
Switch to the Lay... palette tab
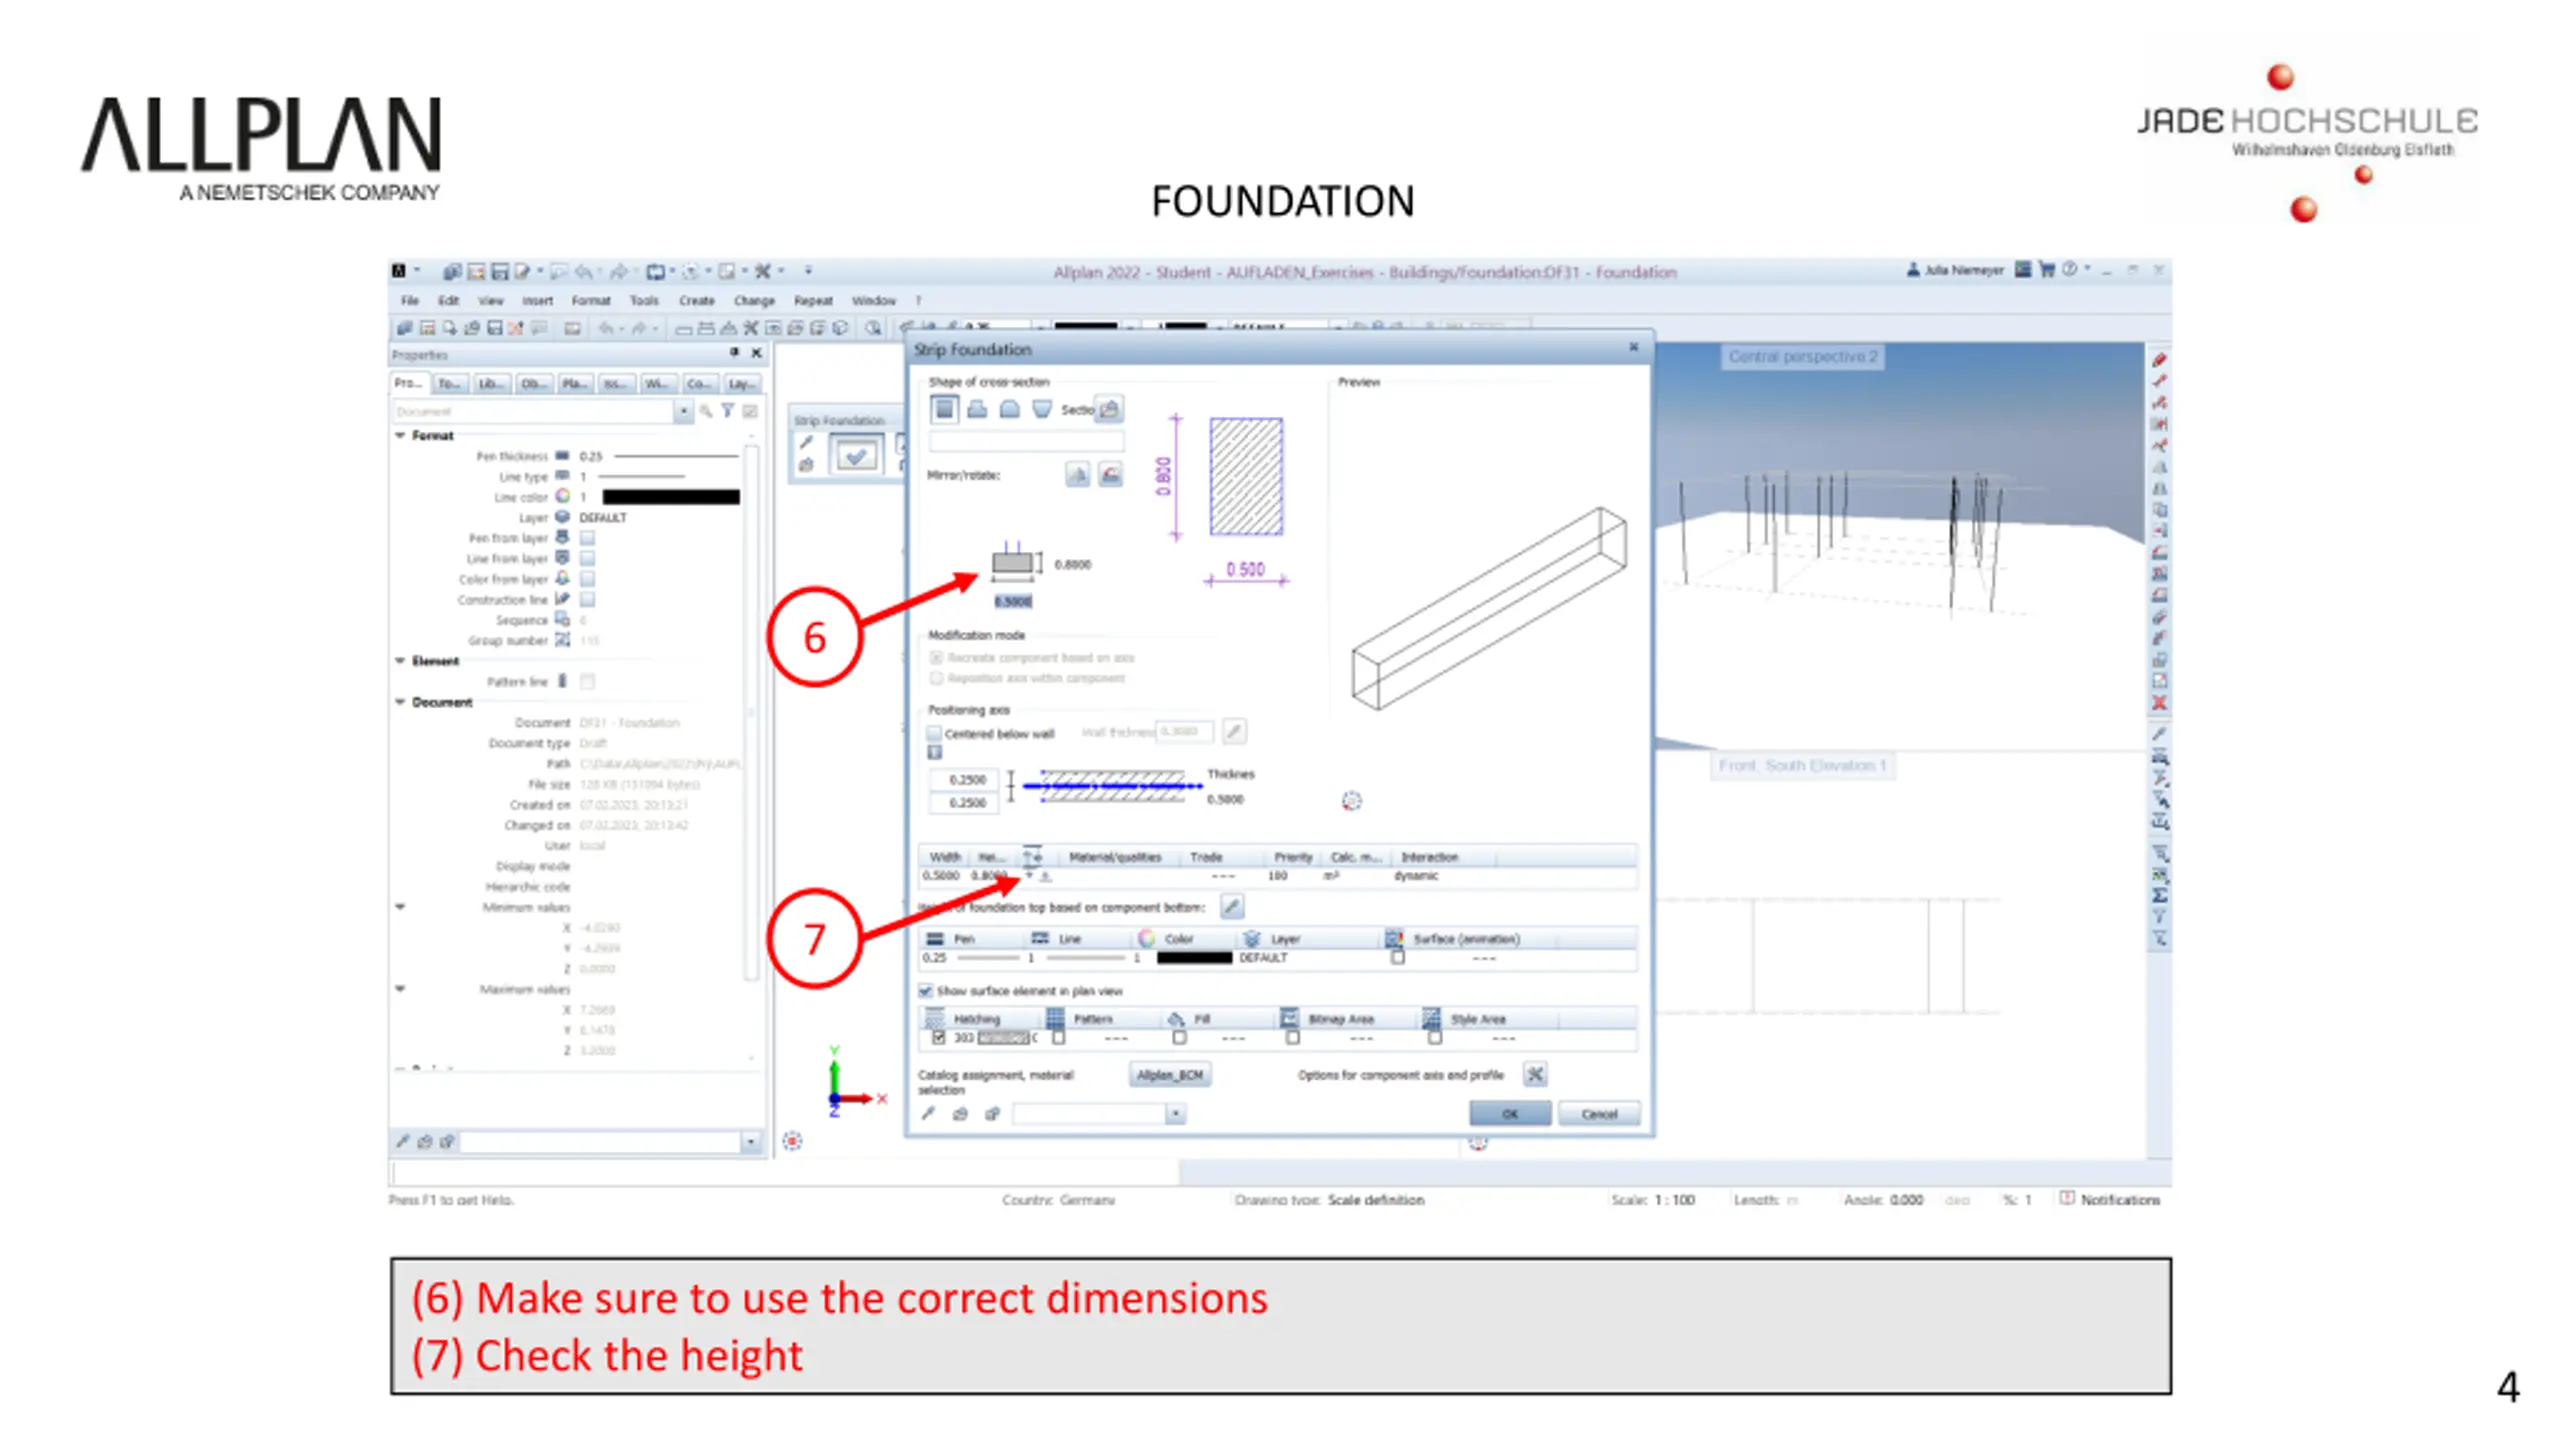(x=741, y=384)
